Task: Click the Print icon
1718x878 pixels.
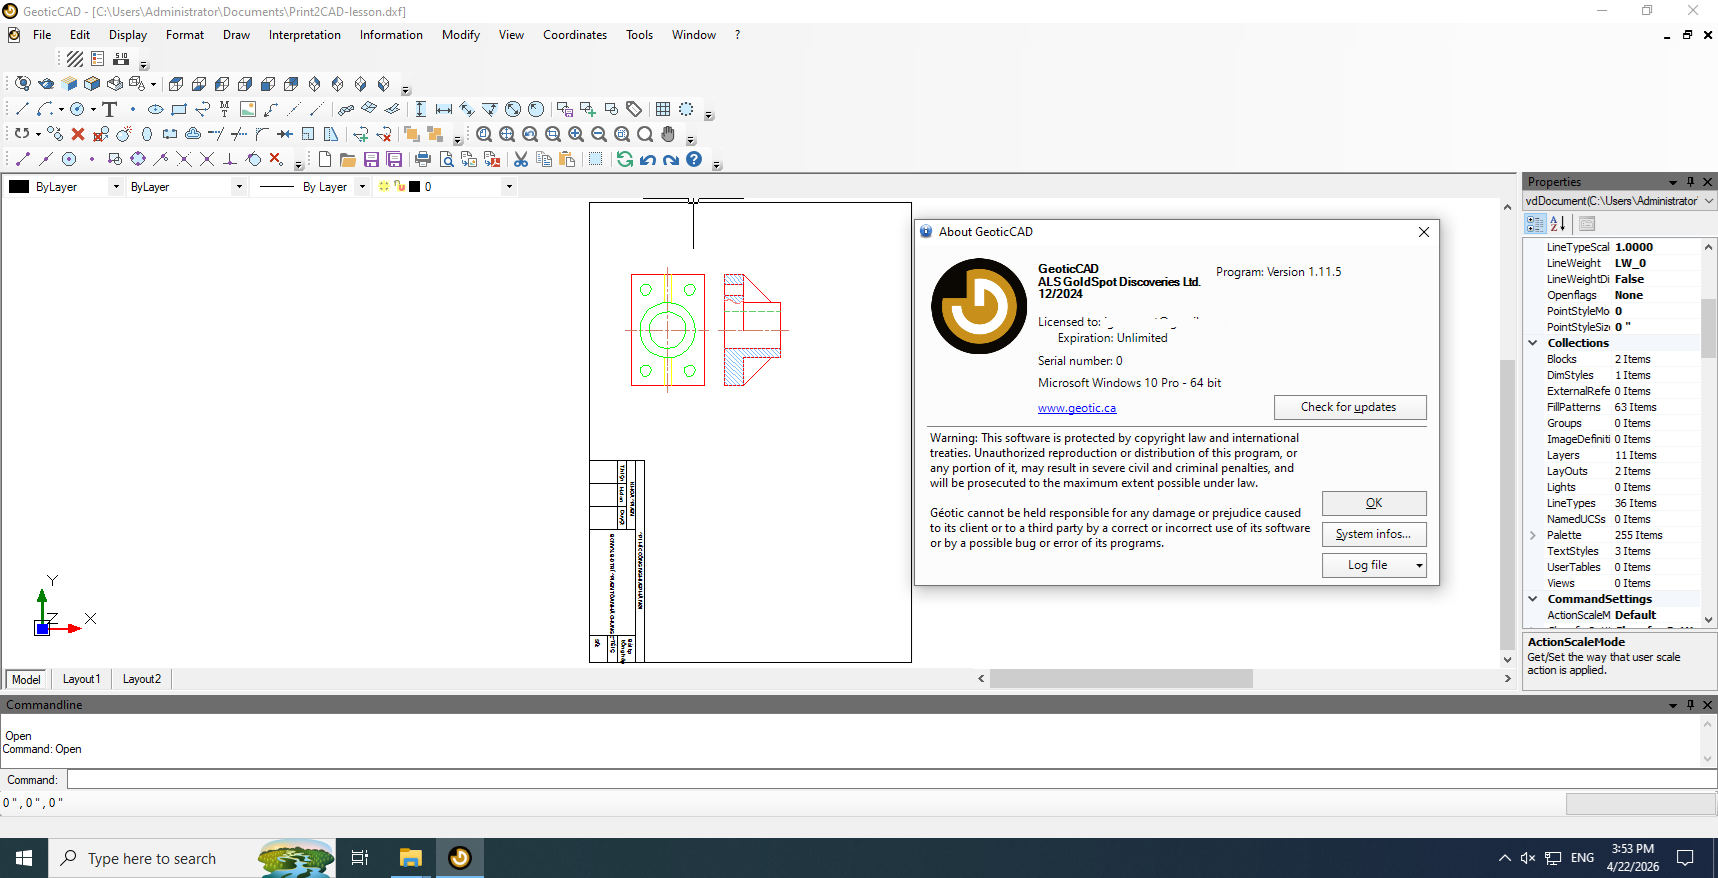Action: pos(423,159)
